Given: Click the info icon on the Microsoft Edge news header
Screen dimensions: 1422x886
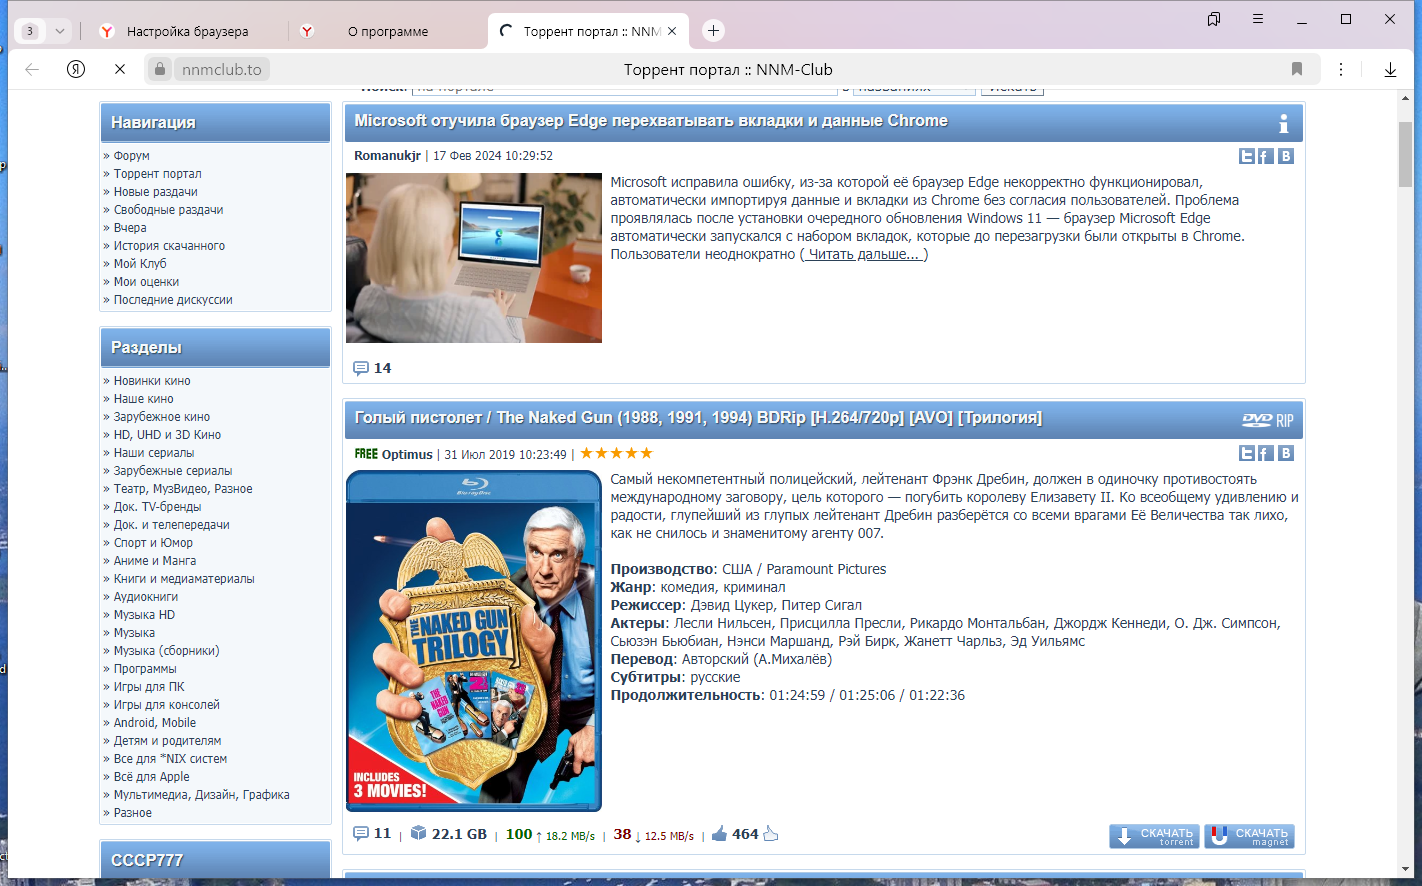Looking at the screenshot, I should tap(1284, 124).
